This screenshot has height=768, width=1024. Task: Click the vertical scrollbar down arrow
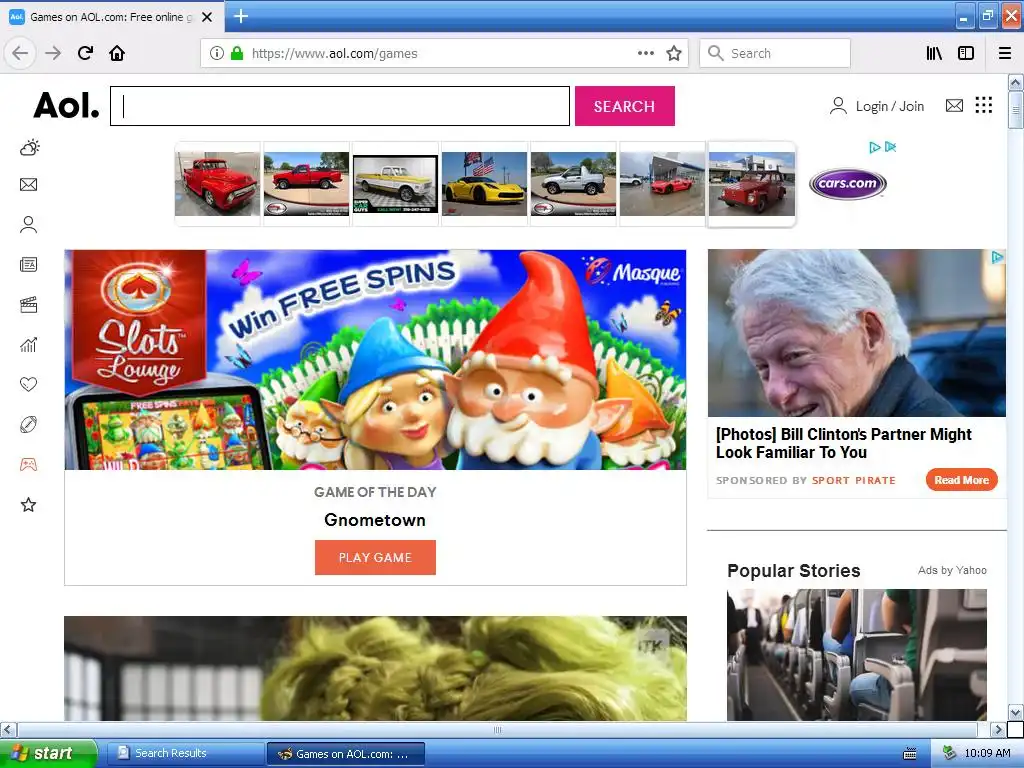point(1015,712)
